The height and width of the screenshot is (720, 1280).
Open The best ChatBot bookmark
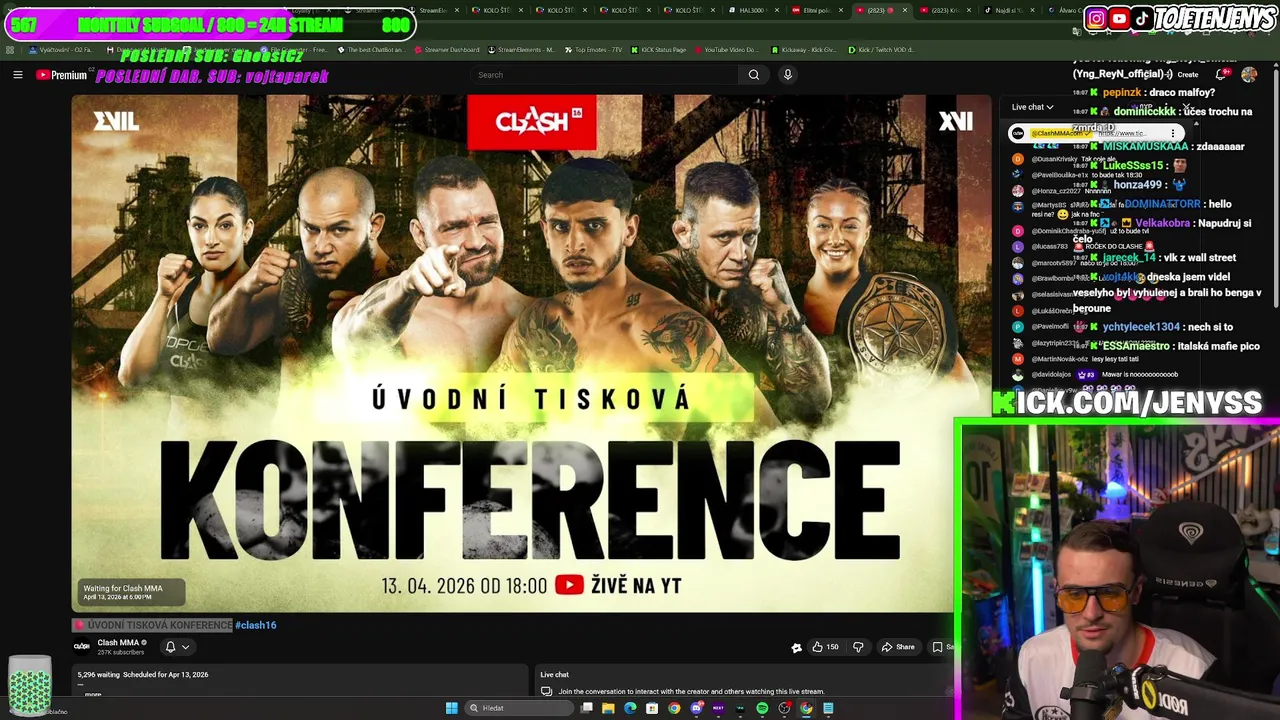coord(371,50)
